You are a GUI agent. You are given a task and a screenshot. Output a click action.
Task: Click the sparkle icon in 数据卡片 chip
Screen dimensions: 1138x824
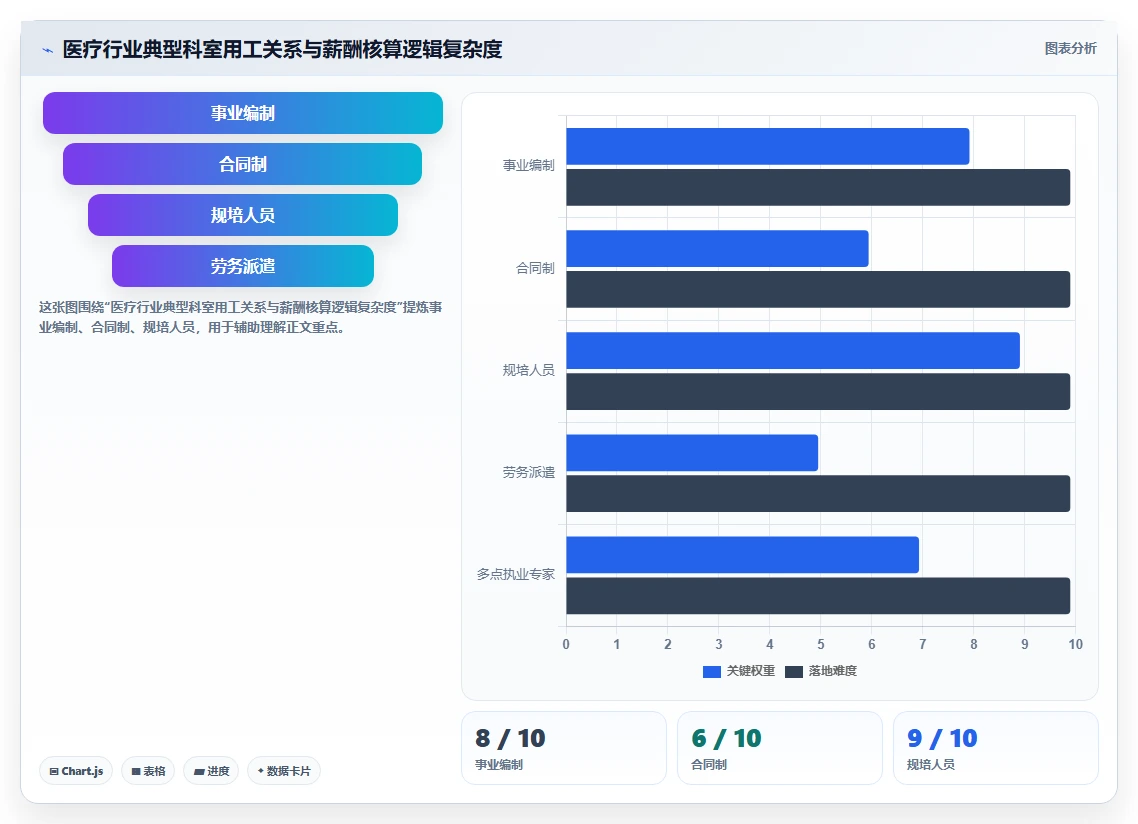point(261,771)
